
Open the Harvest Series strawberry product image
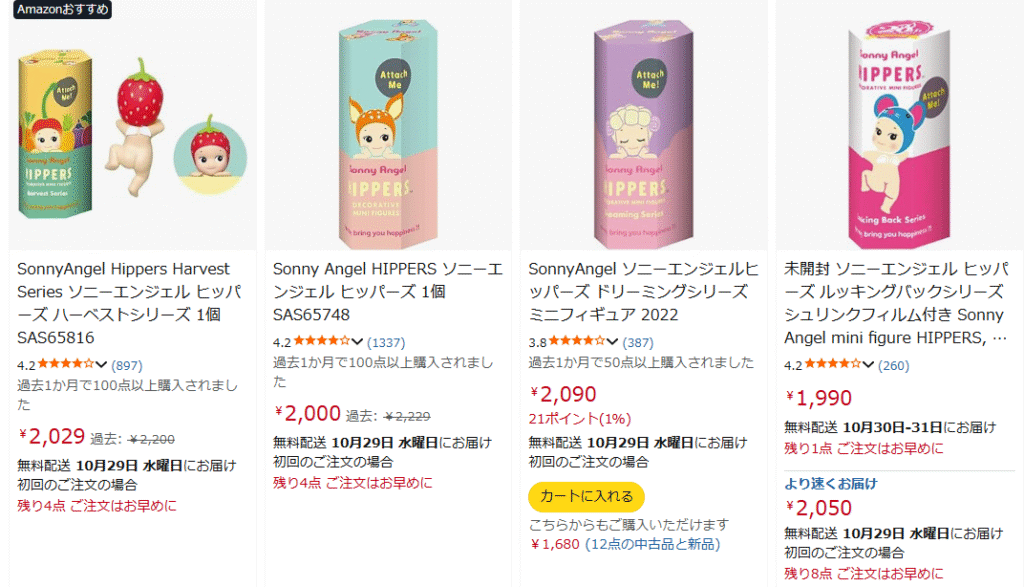133,125
